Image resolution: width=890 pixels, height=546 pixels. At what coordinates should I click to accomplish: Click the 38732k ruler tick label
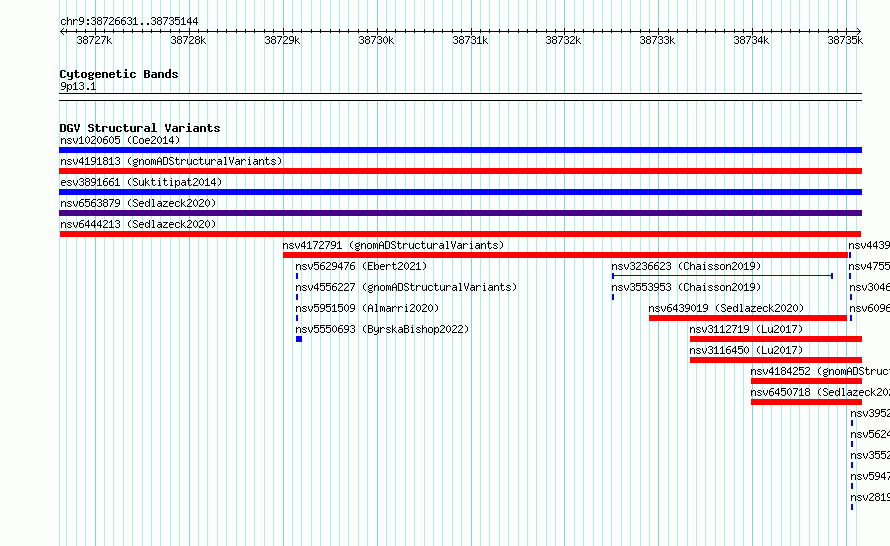coord(563,40)
